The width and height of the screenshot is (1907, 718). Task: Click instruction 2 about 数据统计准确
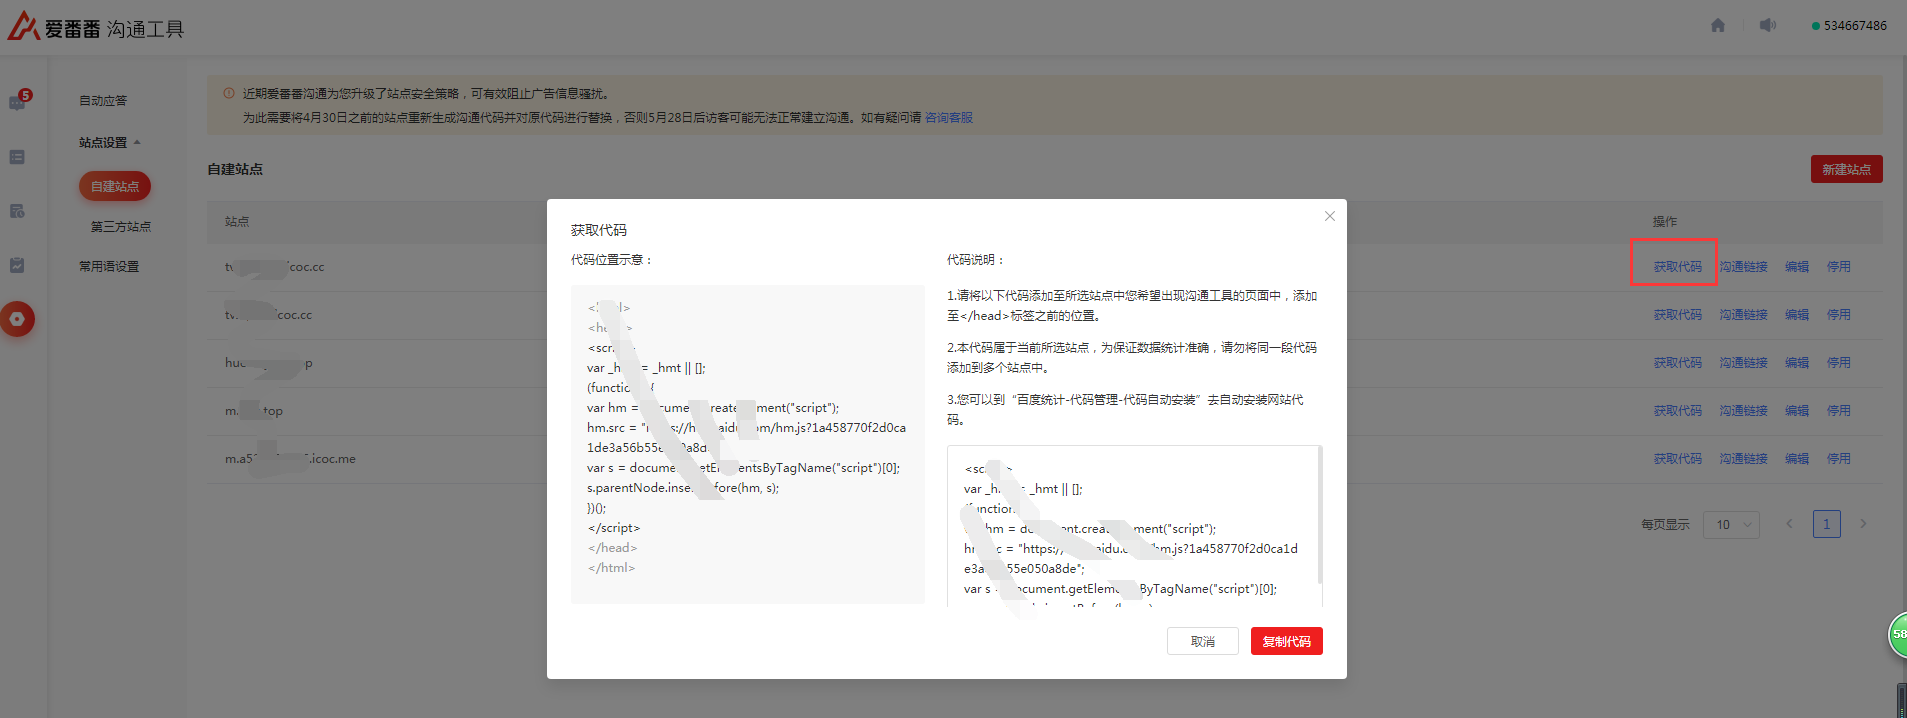coord(1132,358)
